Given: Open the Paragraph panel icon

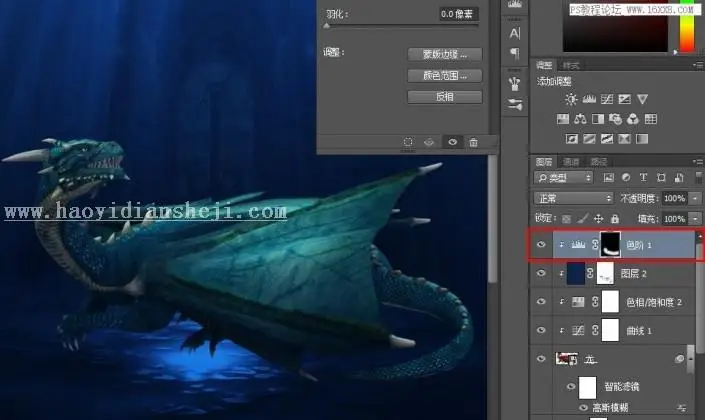Looking at the screenshot, I should 515,53.
